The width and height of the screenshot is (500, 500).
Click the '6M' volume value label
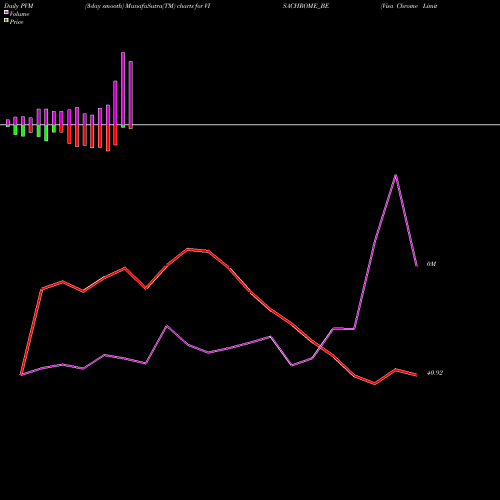pyautogui.click(x=431, y=264)
